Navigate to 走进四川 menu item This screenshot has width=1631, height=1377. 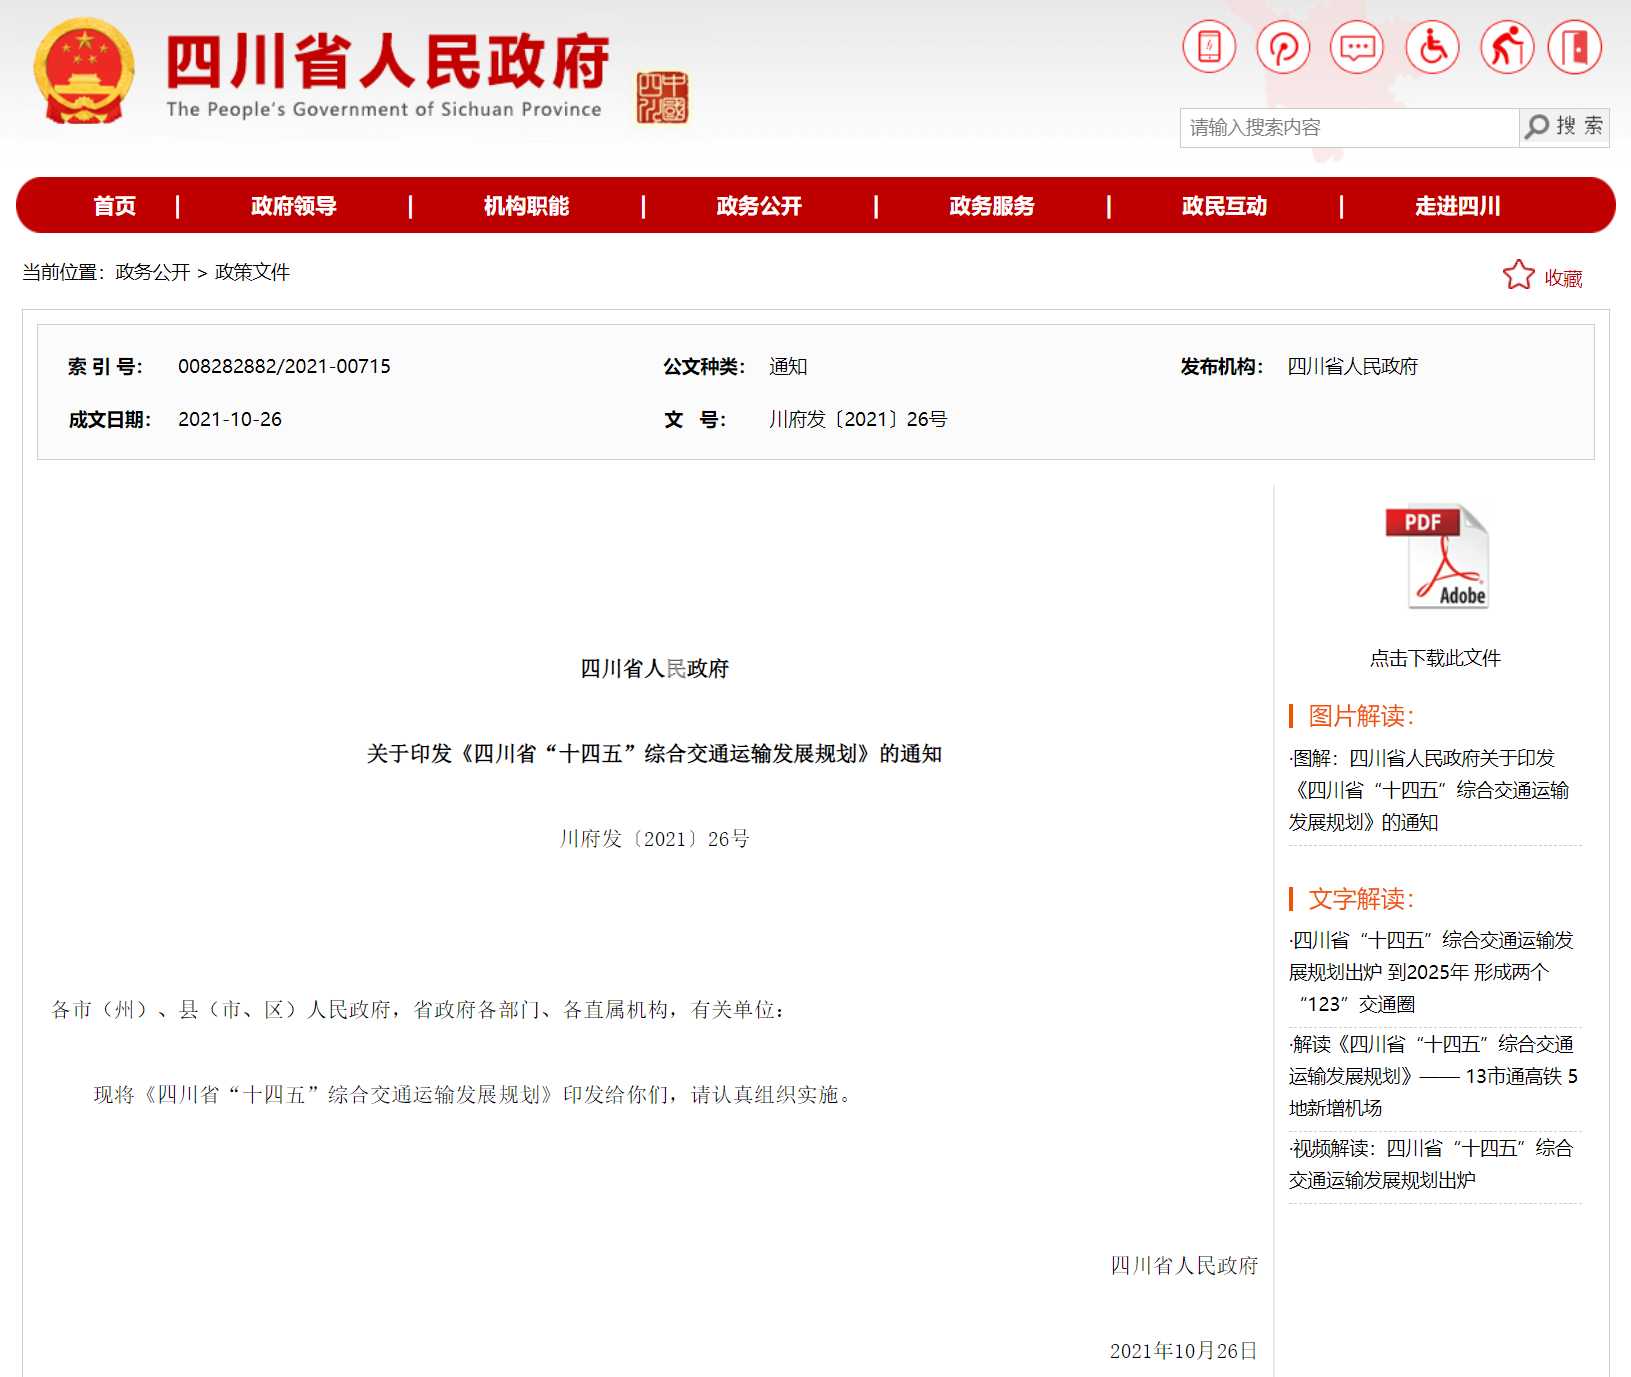1457,206
